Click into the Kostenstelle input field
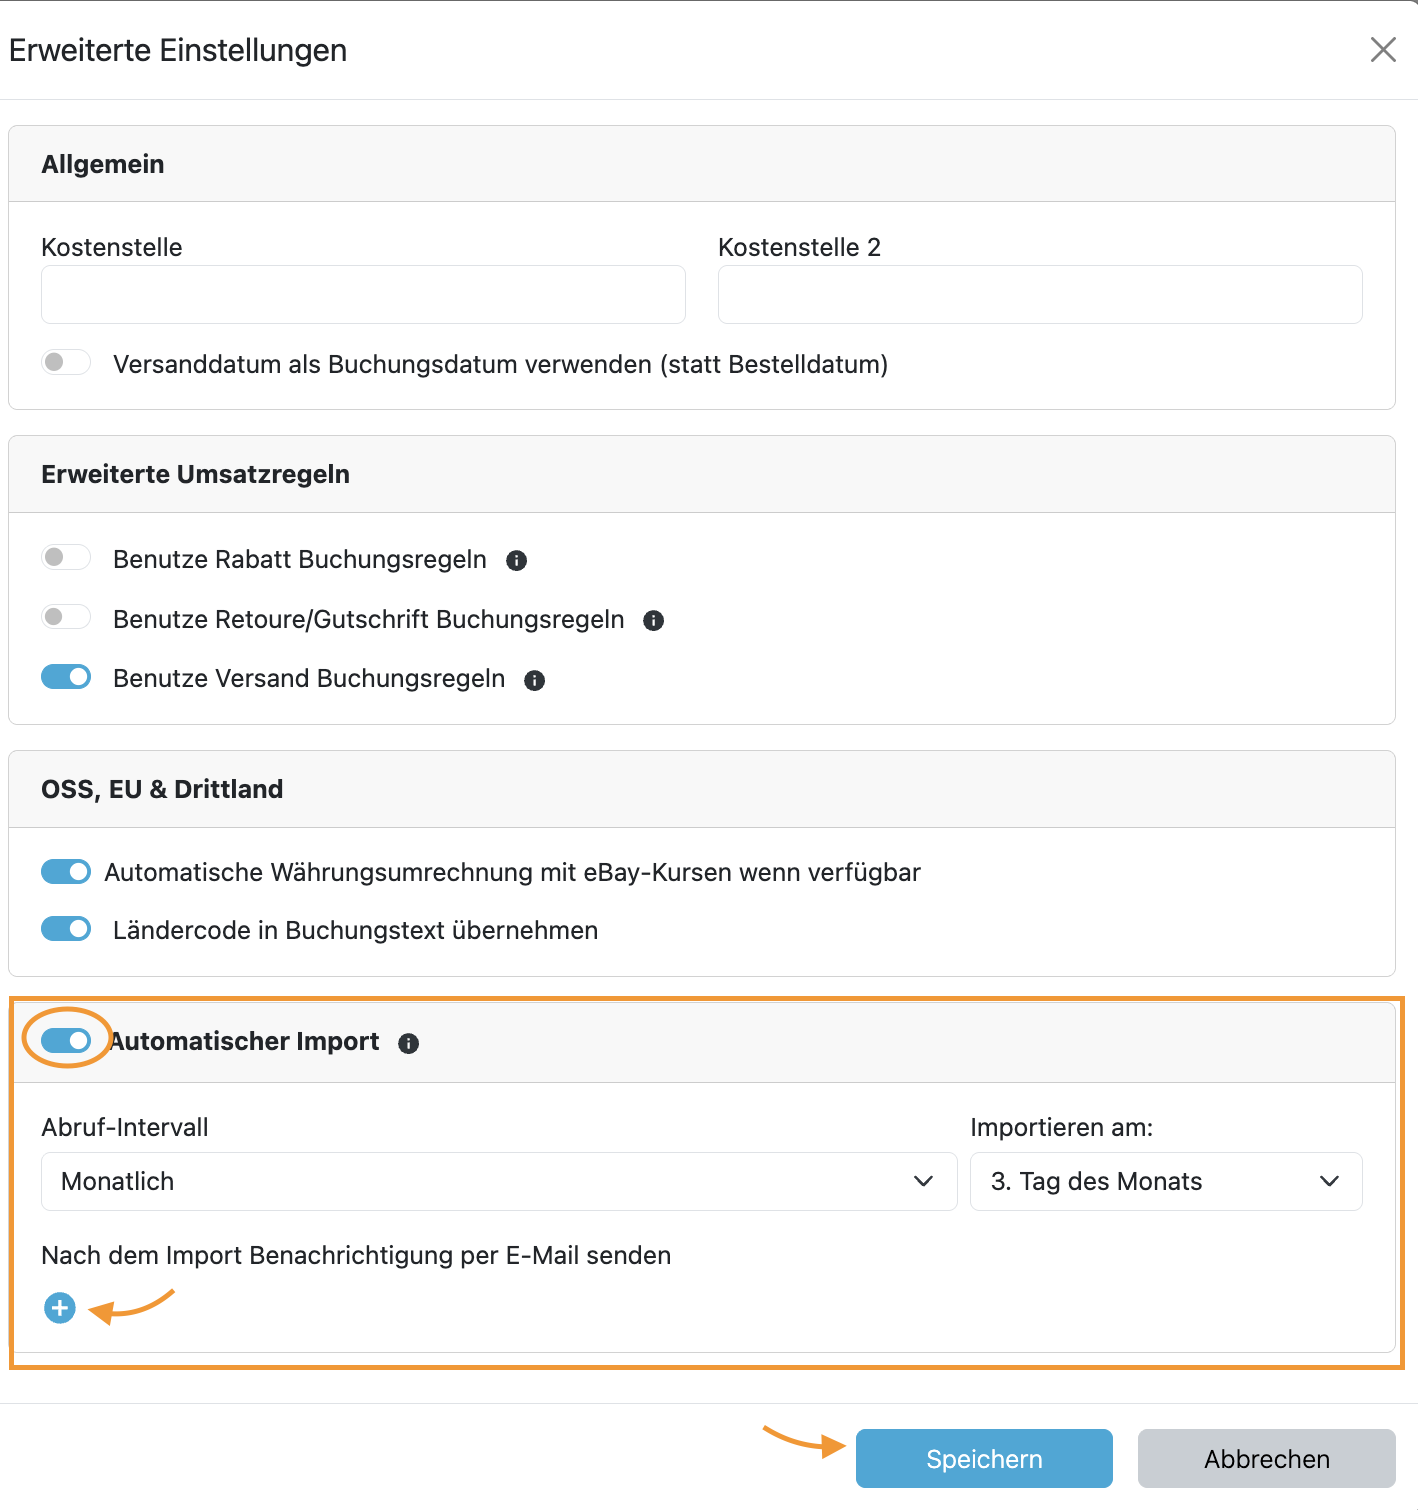 [x=363, y=295]
